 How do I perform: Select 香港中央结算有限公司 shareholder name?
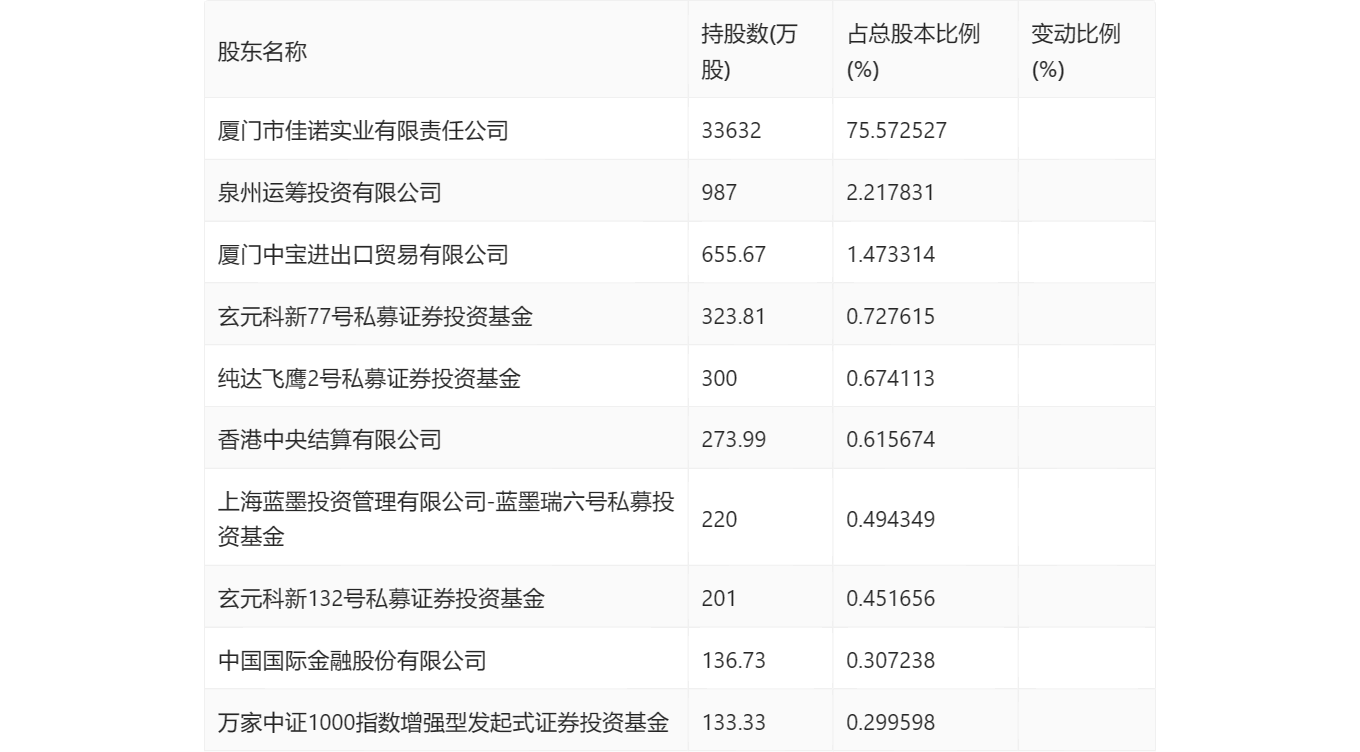coord(329,439)
